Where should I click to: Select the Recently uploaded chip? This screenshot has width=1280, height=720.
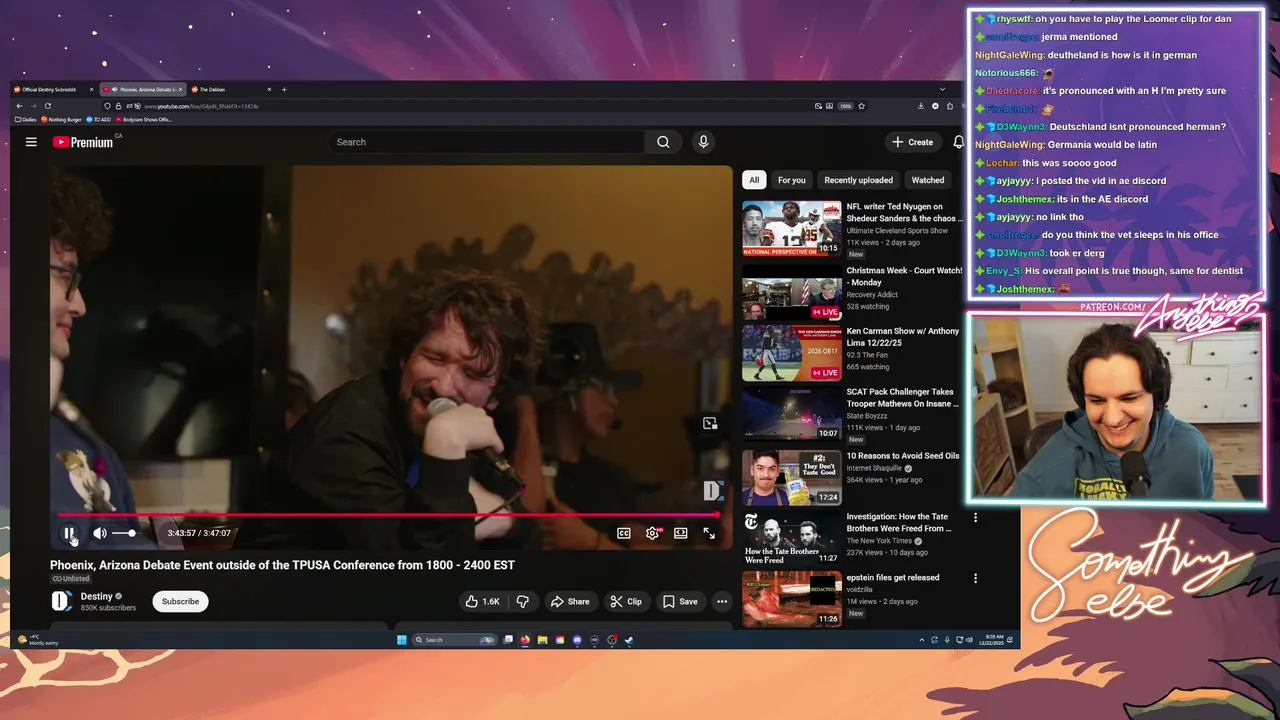tap(858, 180)
